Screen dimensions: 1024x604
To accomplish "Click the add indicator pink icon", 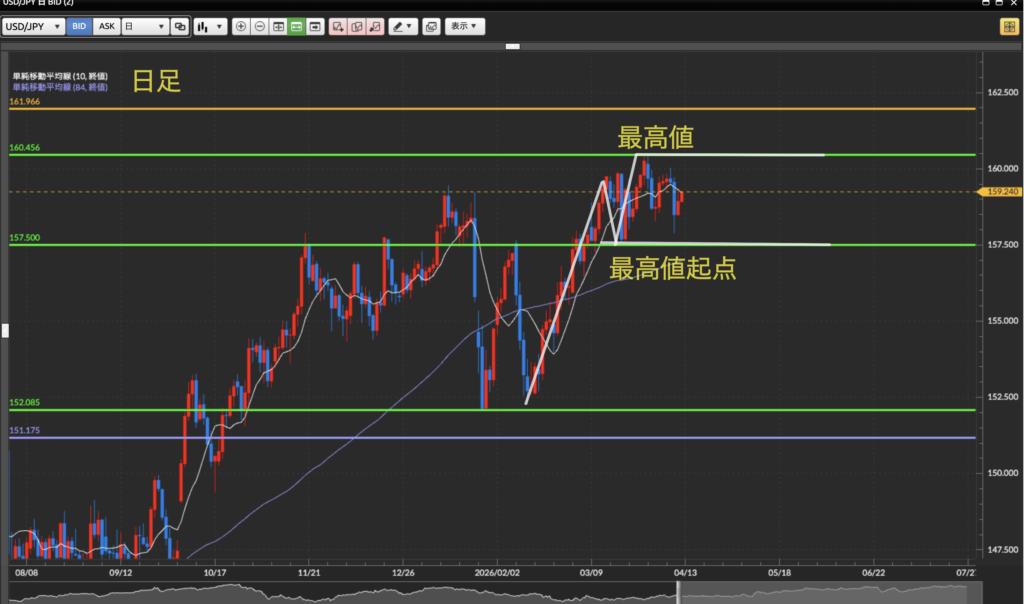I will [337, 27].
